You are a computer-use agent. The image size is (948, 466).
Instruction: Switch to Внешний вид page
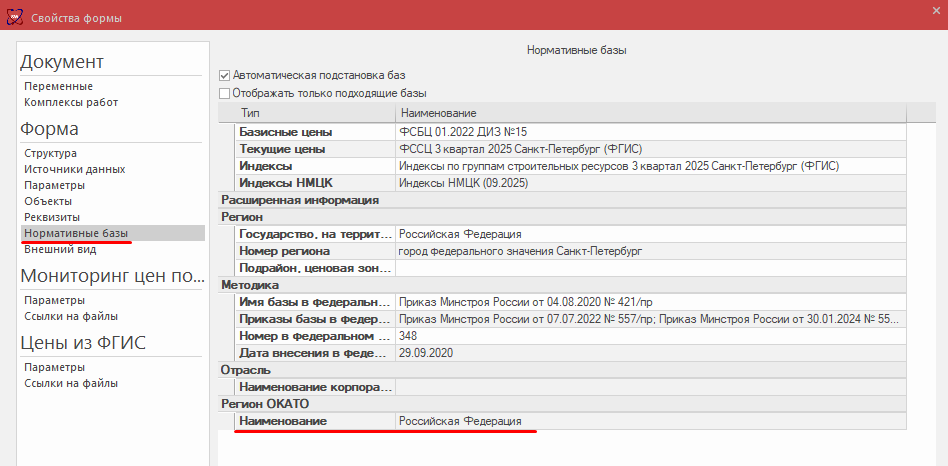[x=60, y=249]
